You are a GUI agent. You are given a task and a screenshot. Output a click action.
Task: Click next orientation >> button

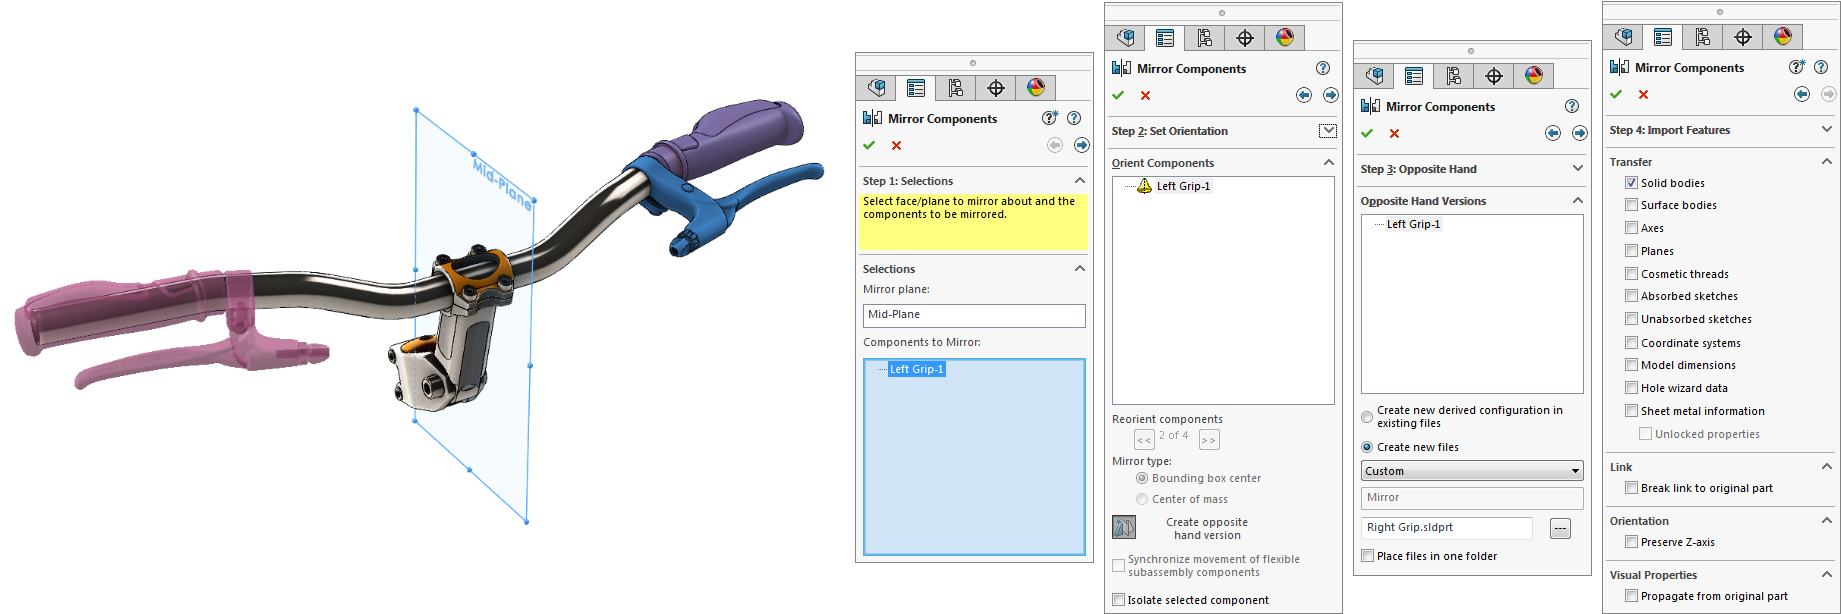1209,440
